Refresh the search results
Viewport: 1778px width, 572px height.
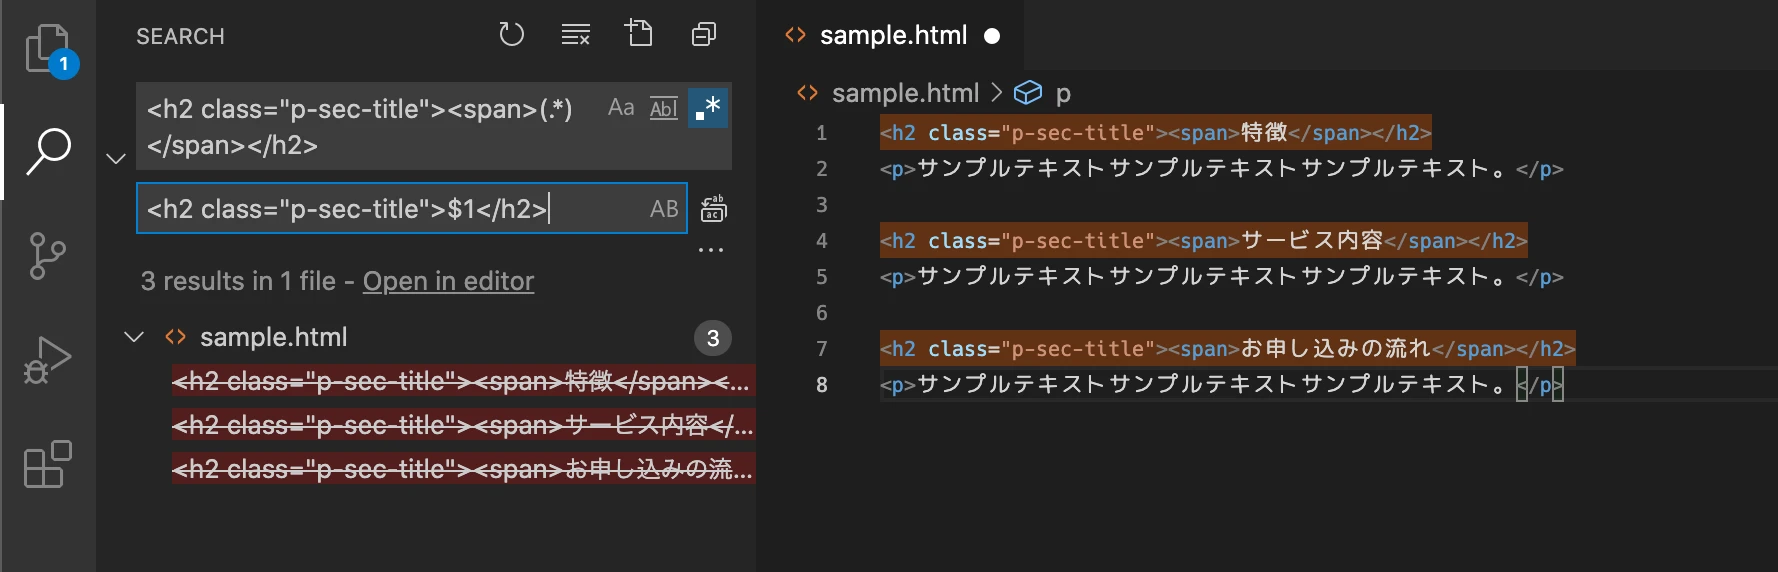point(511,35)
